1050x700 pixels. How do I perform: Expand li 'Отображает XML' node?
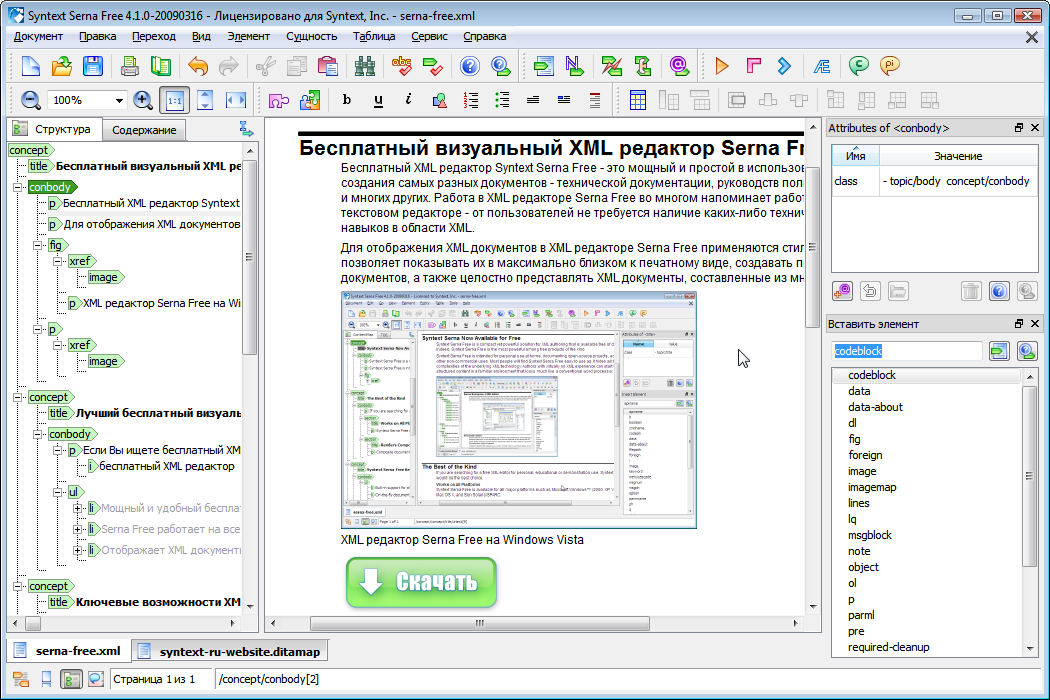pos(78,551)
